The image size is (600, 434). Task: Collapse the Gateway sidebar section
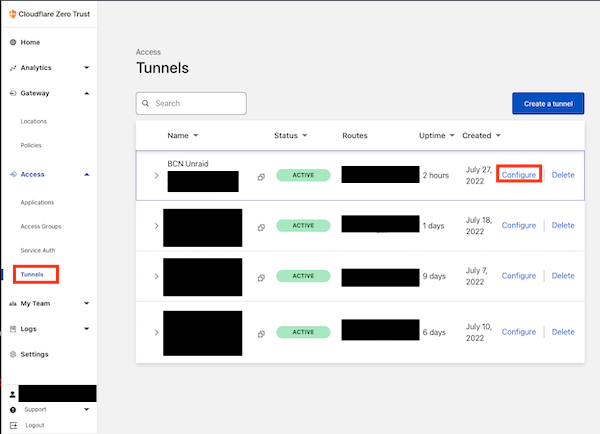click(87, 93)
